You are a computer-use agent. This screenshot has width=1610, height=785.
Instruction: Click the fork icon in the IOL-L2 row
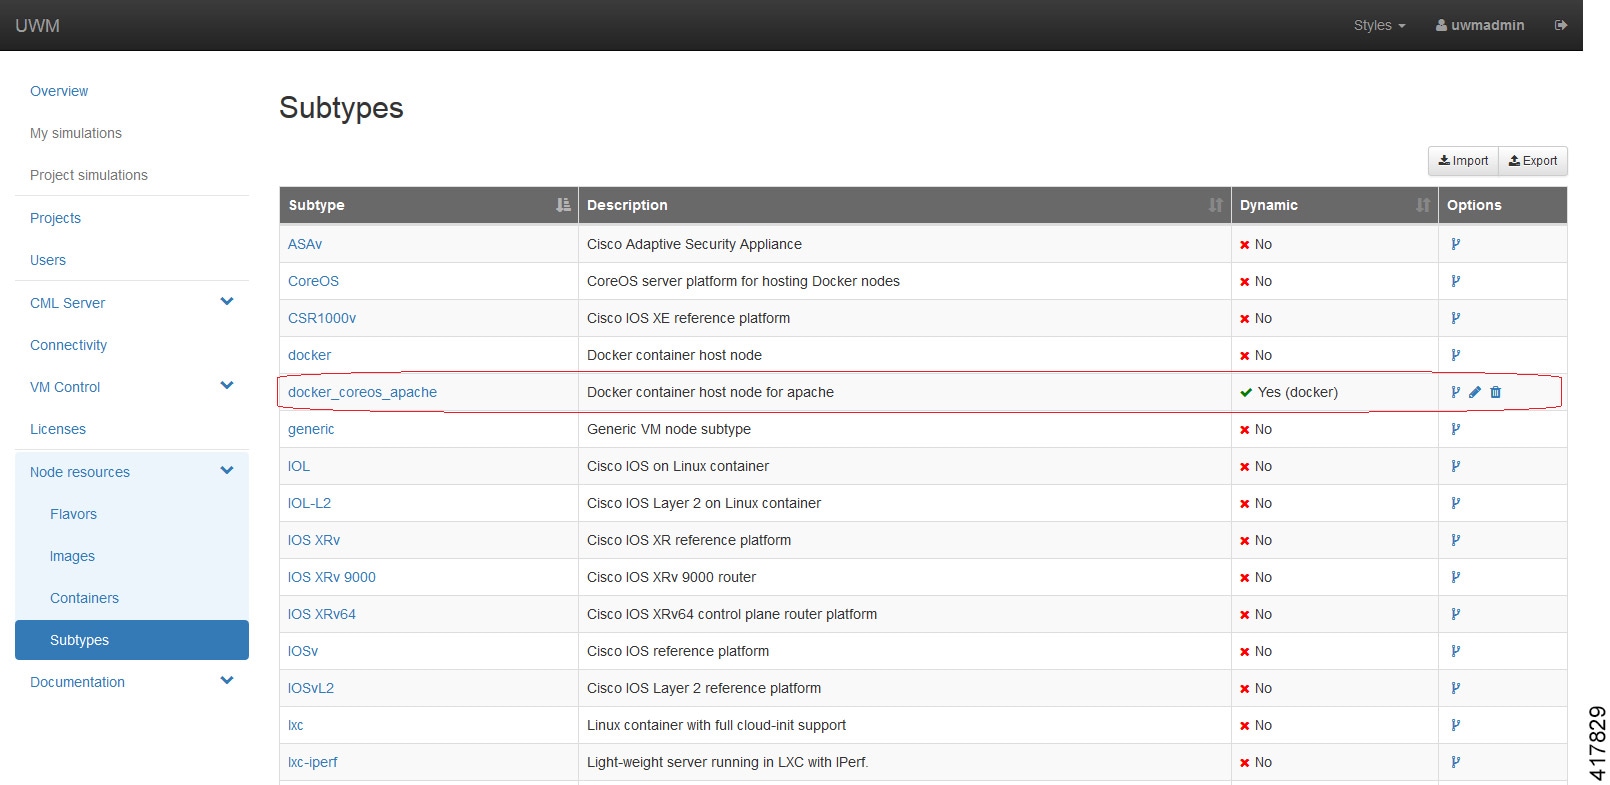point(1455,503)
